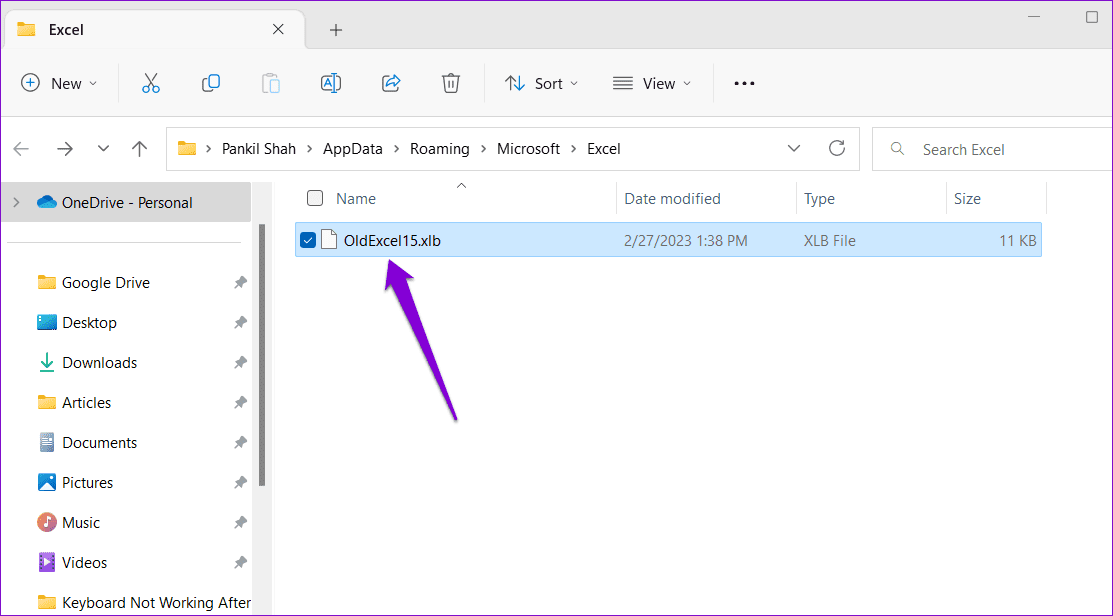This screenshot has width=1113, height=616.
Task: Select OneDrive - Personal in sidebar
Action: 126,202
